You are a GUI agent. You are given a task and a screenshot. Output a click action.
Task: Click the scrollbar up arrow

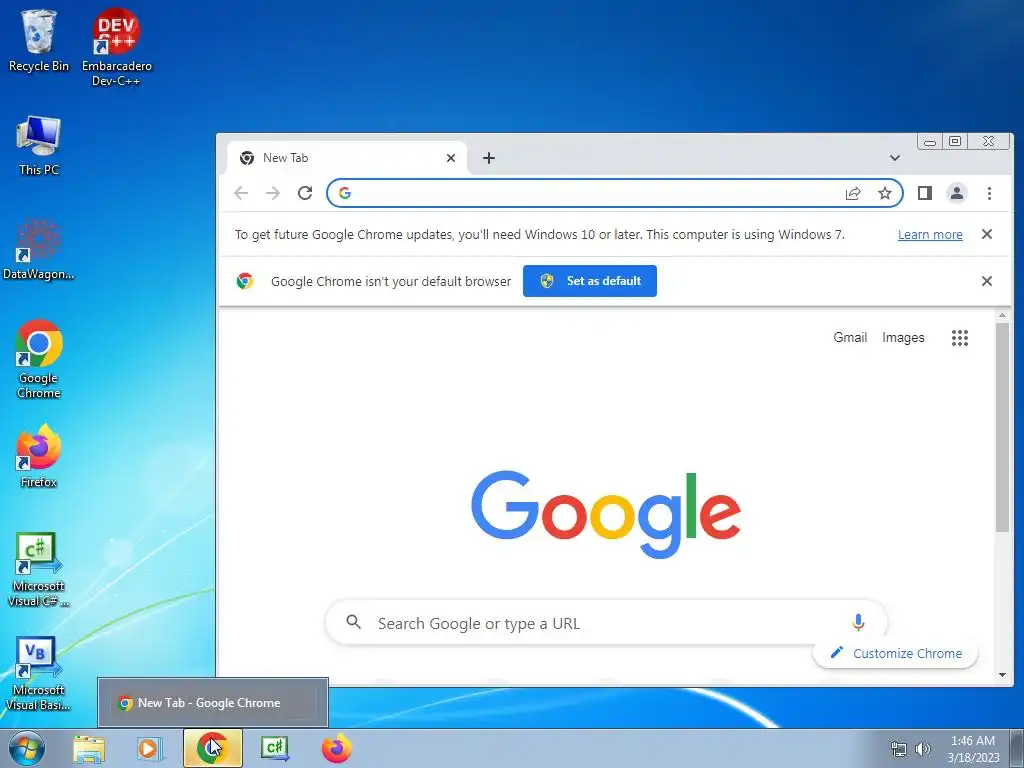coord(1002,316)
